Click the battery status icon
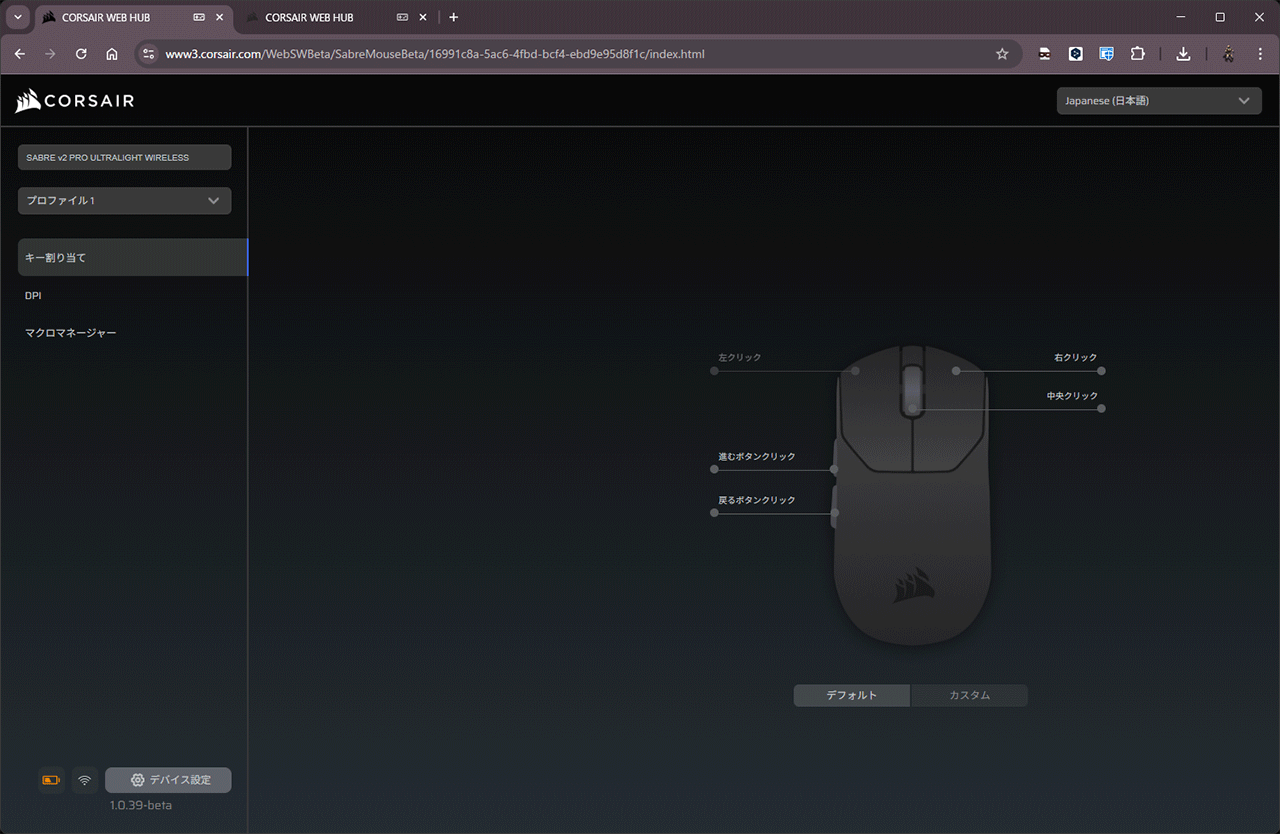This screenshot has height=834, width=1280. (51, 780)
